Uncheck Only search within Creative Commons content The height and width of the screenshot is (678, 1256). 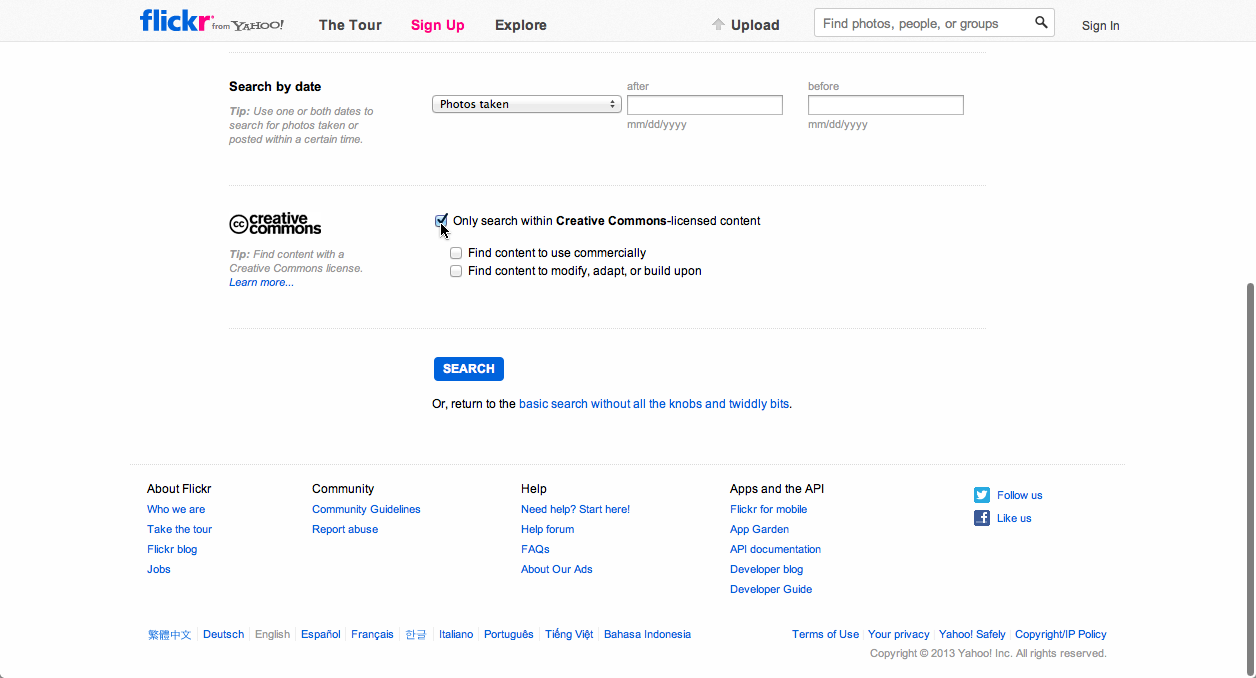441,221
